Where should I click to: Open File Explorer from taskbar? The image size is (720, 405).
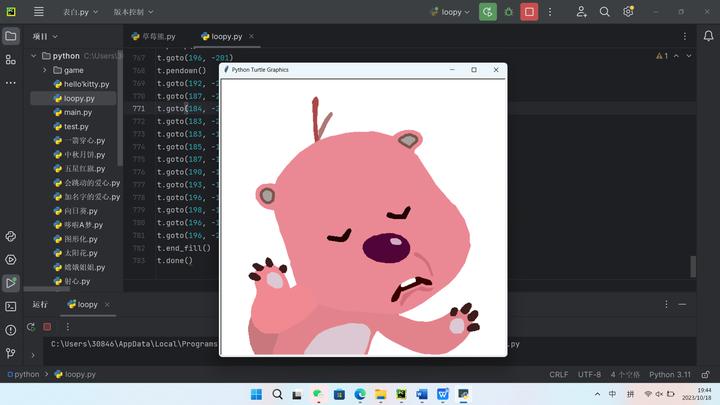coord(381,394)
